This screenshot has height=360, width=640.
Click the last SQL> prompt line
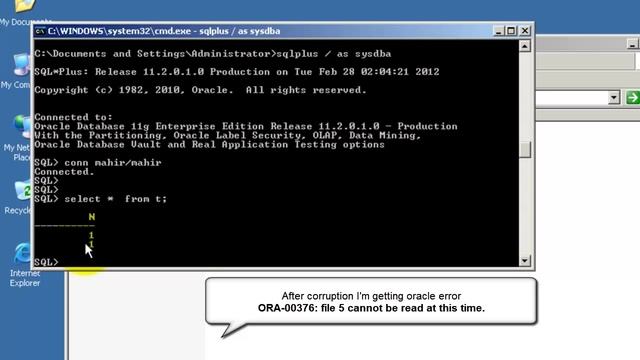[46, 262]
